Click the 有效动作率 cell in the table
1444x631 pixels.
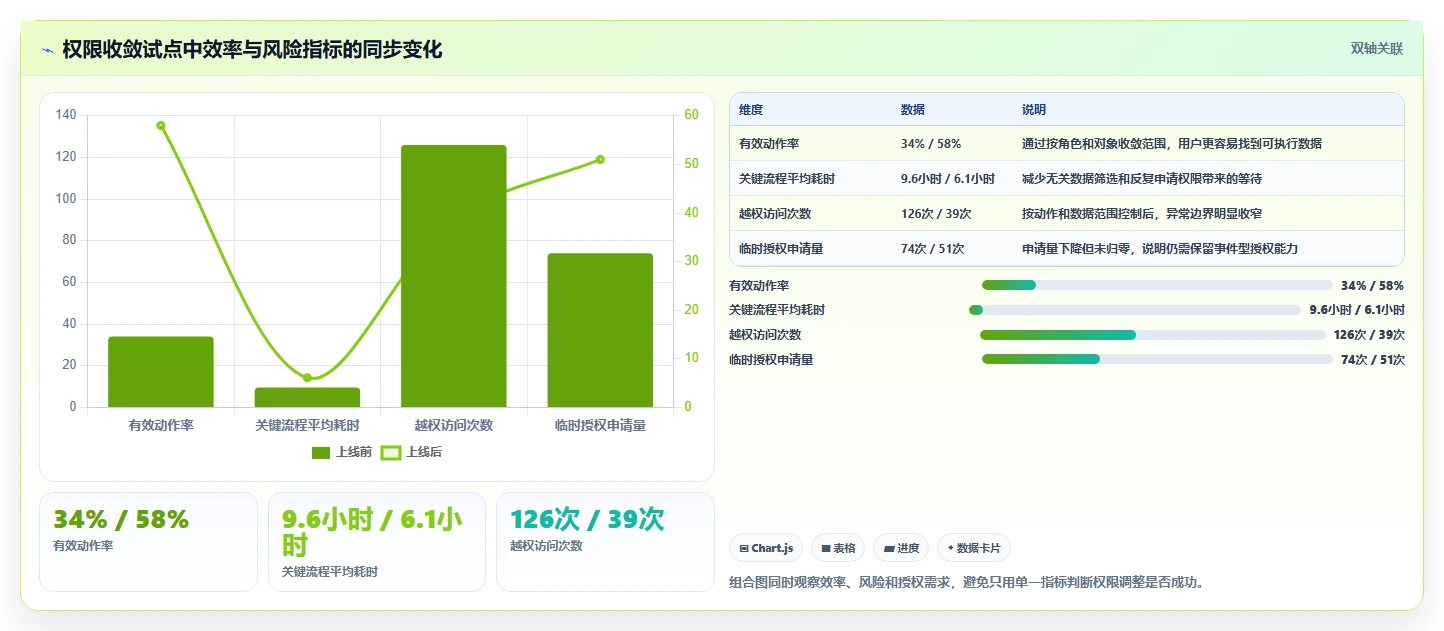tap(769, 144)
